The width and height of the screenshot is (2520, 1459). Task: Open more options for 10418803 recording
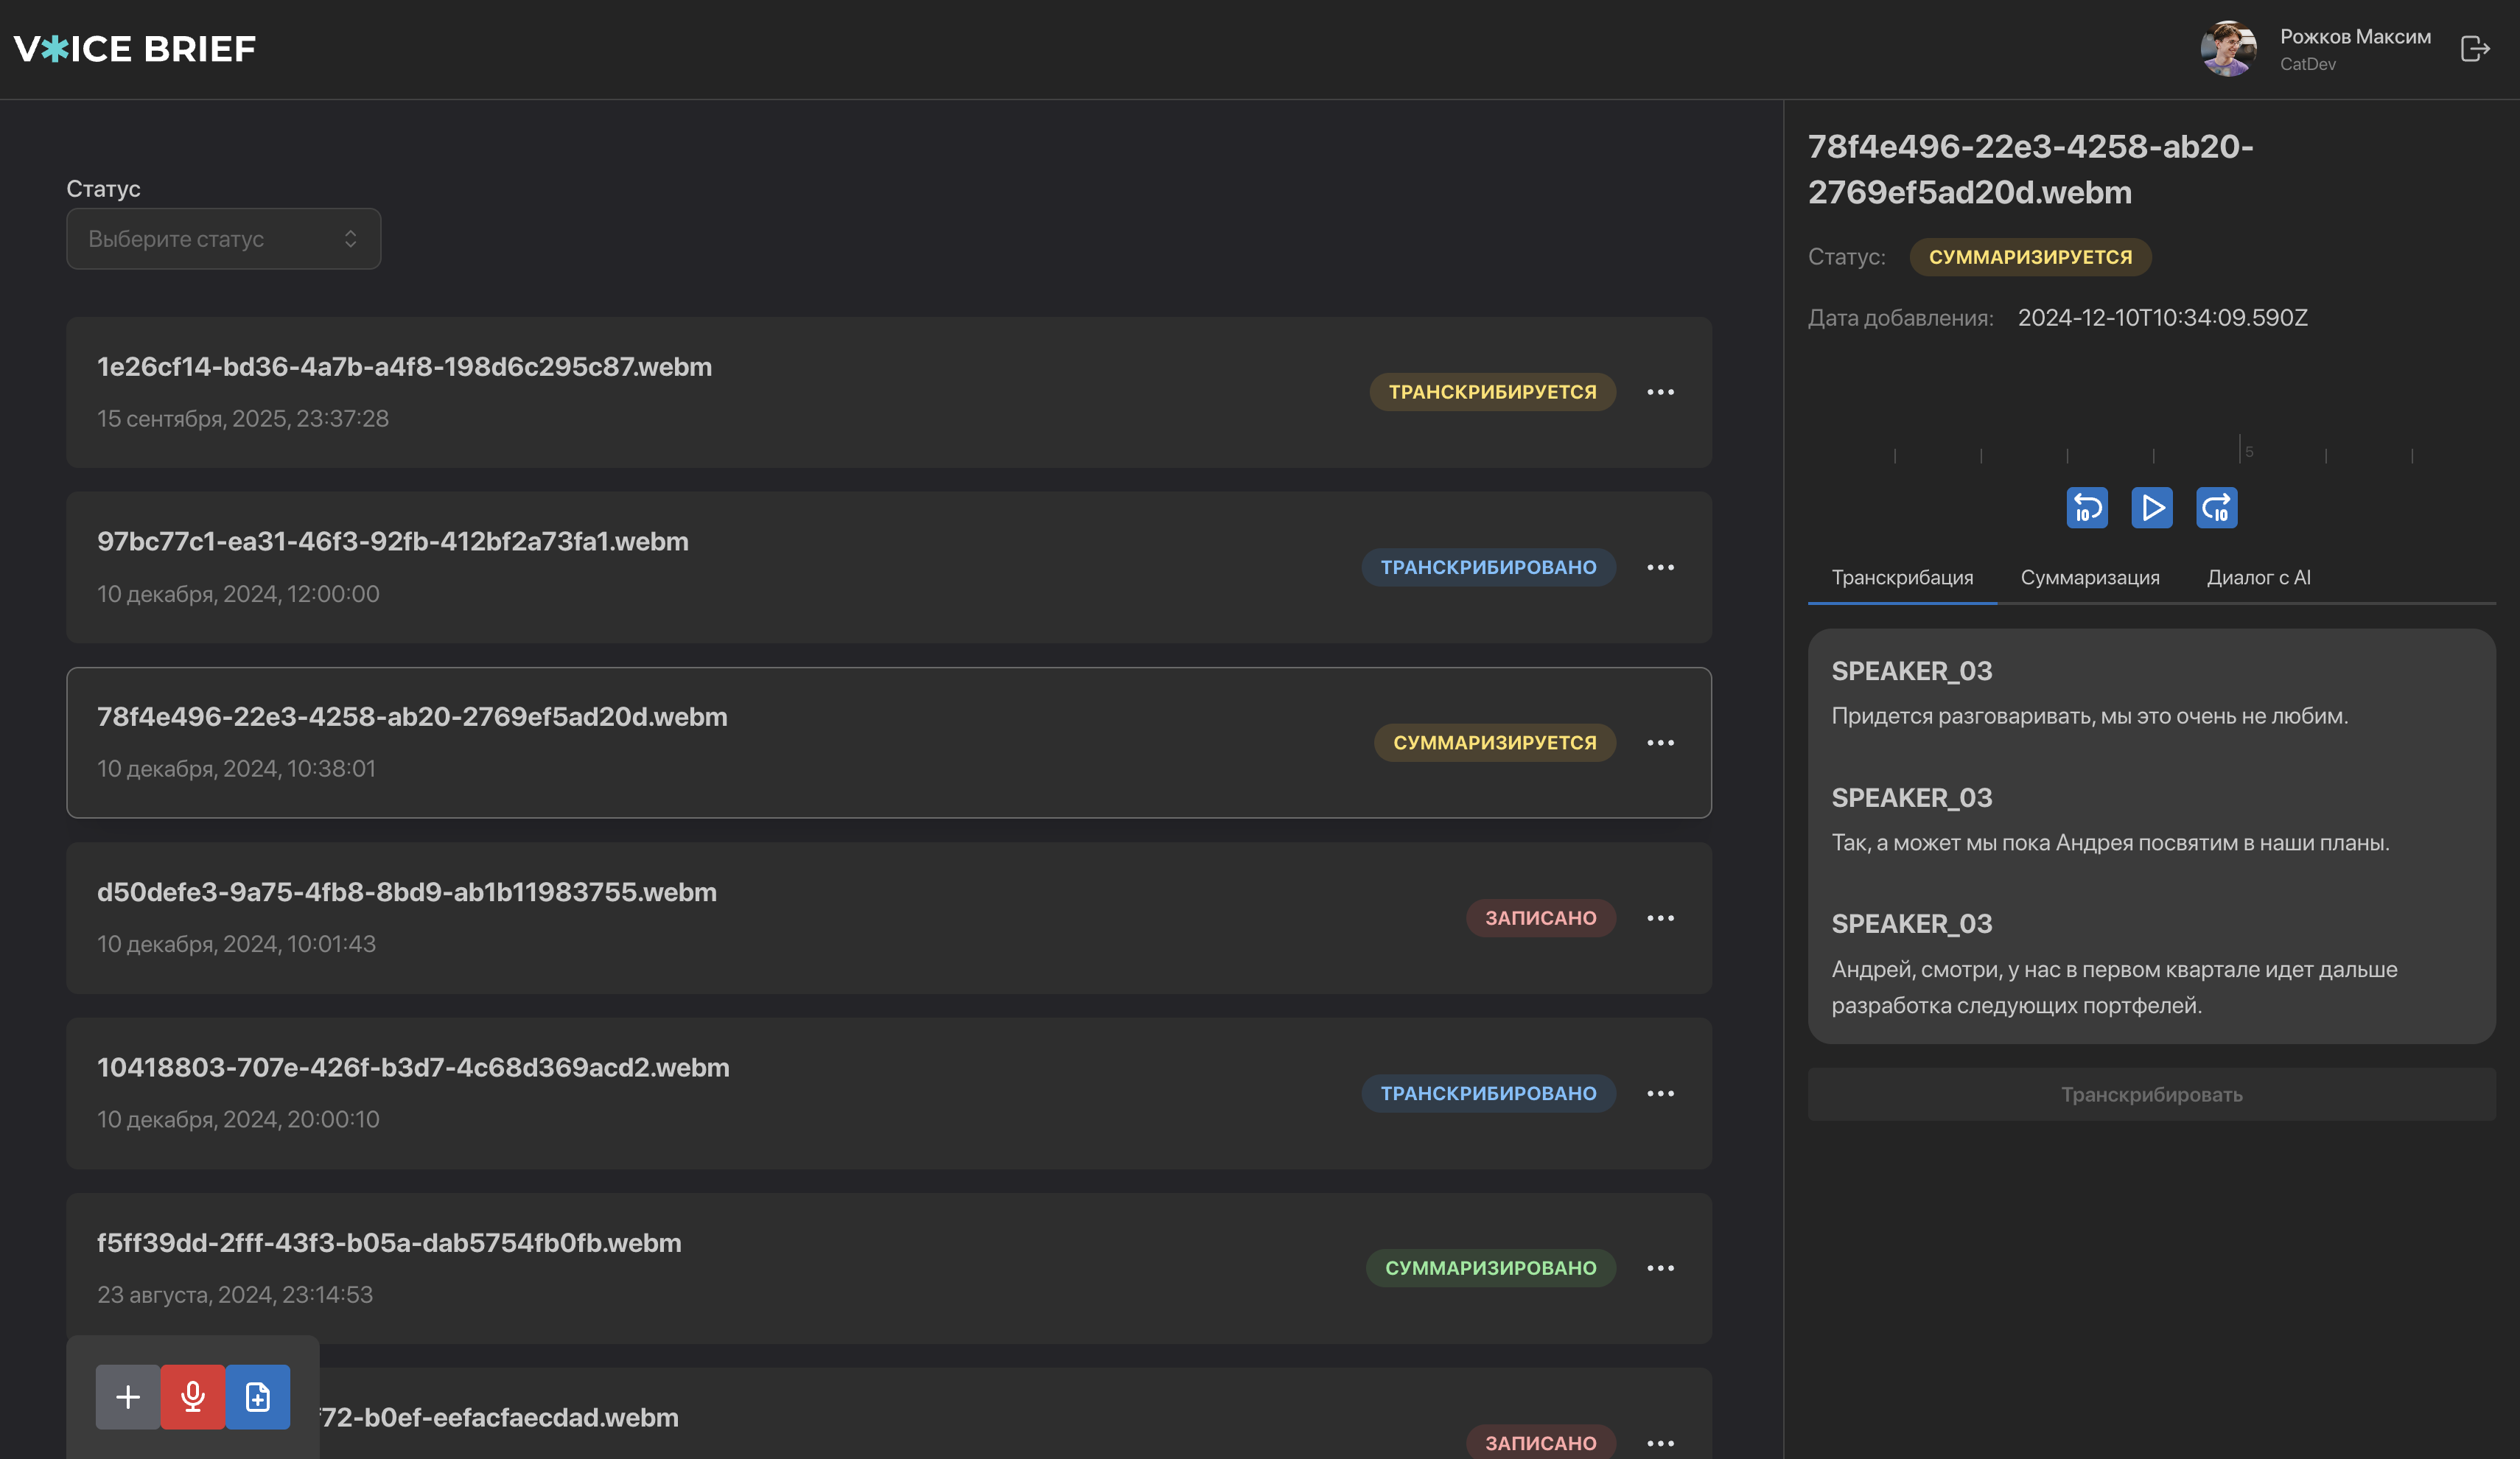coord(1660,1093)
